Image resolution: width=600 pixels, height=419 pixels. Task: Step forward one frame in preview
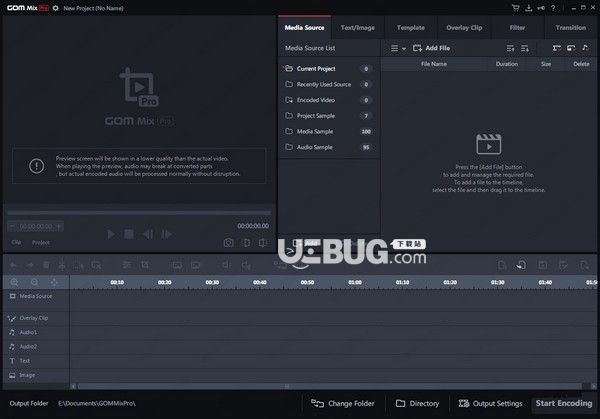[x=166, y=234]
